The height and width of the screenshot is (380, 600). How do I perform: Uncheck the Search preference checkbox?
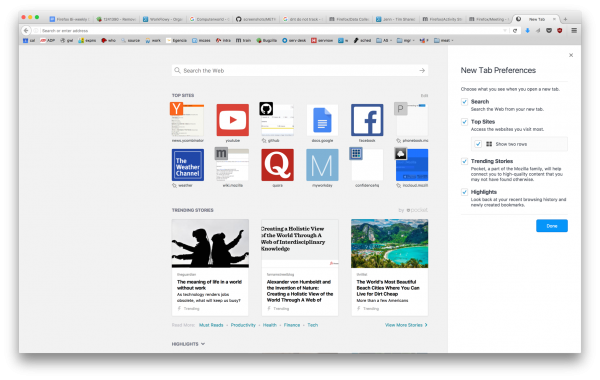pos(464,102)
